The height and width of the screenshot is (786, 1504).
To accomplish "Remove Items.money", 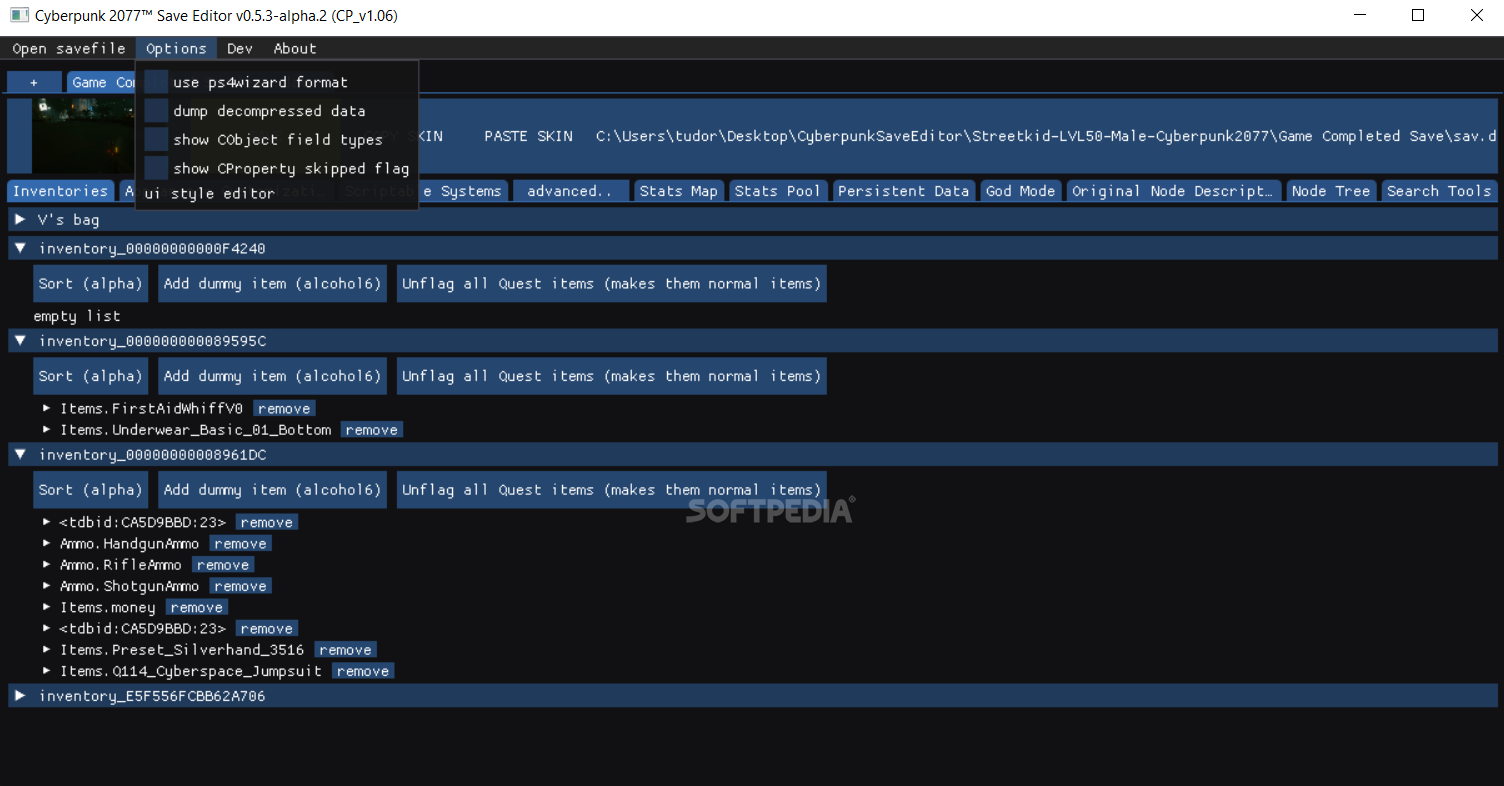I will click(x=197, y=607).
